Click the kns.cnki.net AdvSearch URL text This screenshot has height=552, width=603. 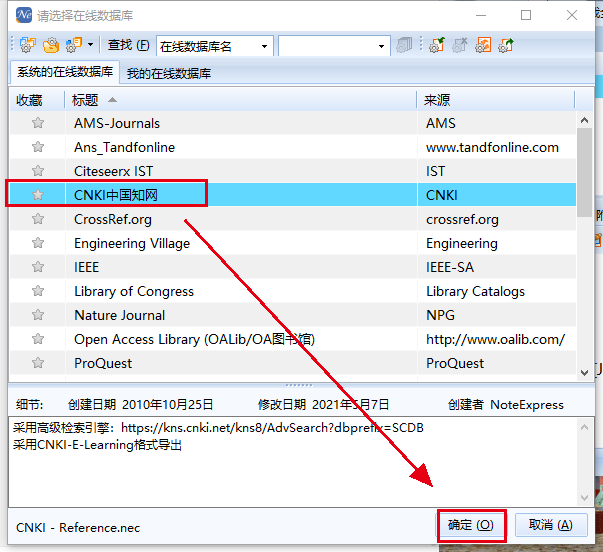pos(272,428)
